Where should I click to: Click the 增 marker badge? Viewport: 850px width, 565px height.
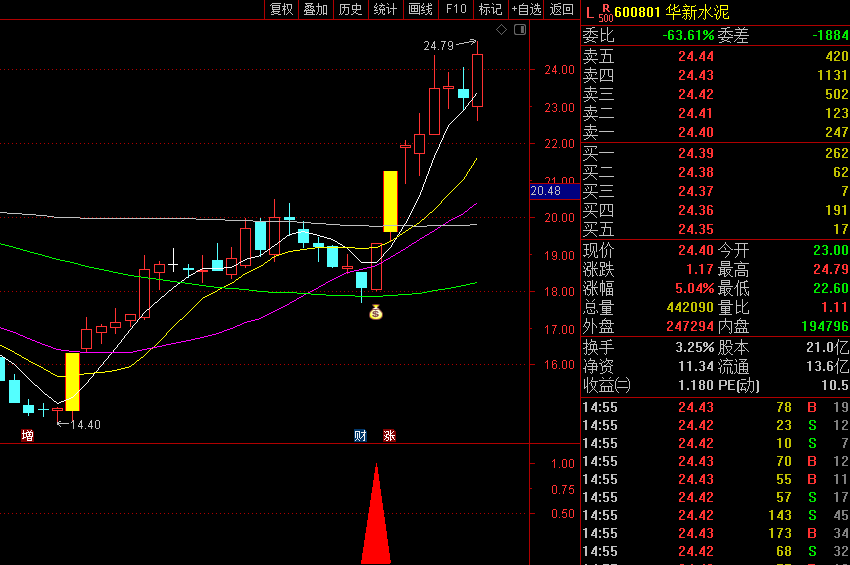tap(27, 435)
